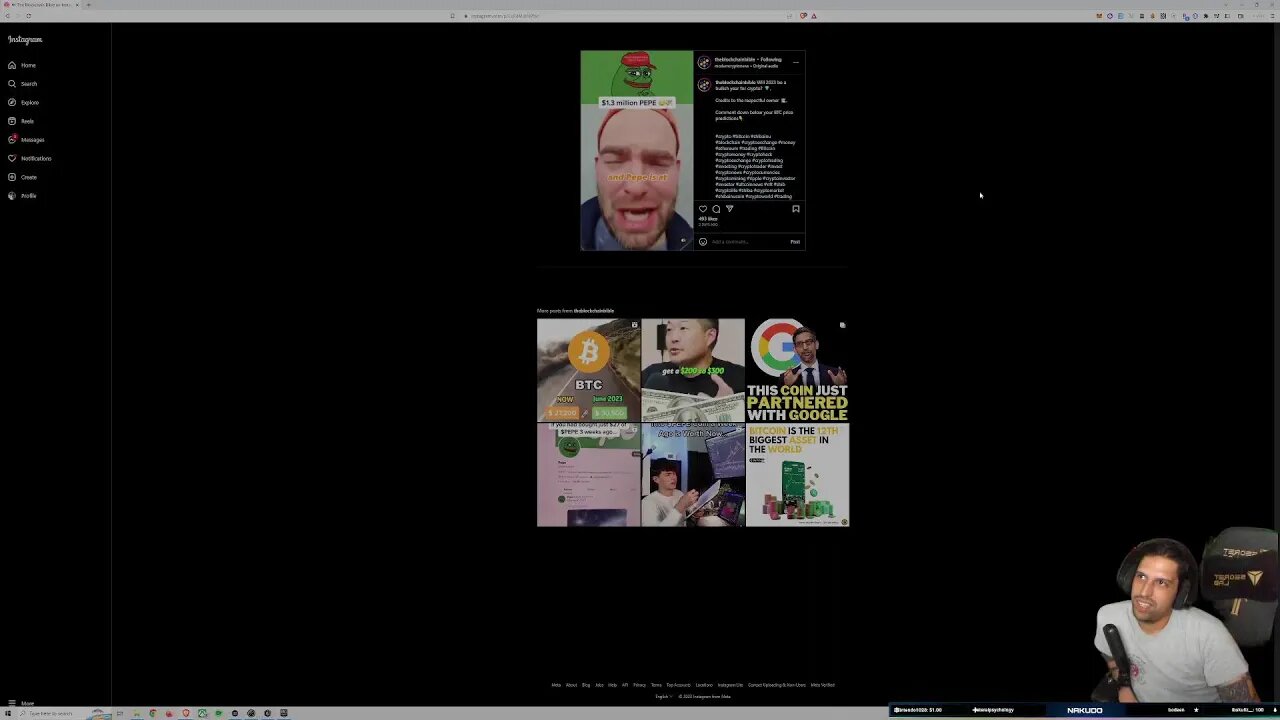Click the Following button in the post header
The image size is (1280, 720).
coord(771,59)
